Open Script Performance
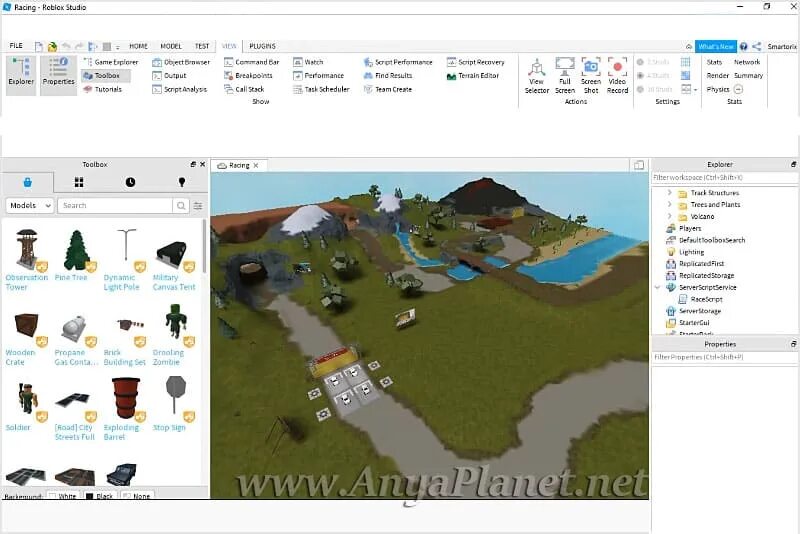The image size is (800, 534). [x=397, y=62]
